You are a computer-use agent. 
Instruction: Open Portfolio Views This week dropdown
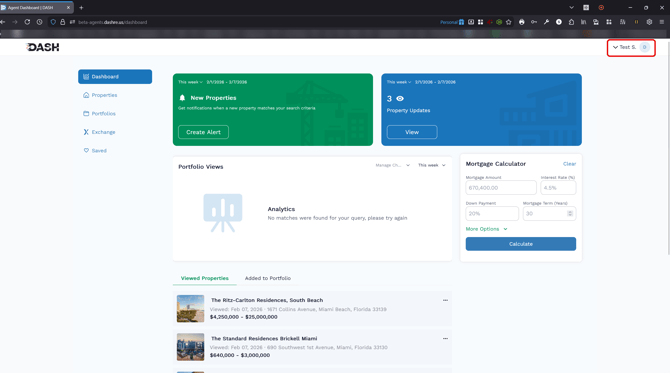tap(432, 165)
